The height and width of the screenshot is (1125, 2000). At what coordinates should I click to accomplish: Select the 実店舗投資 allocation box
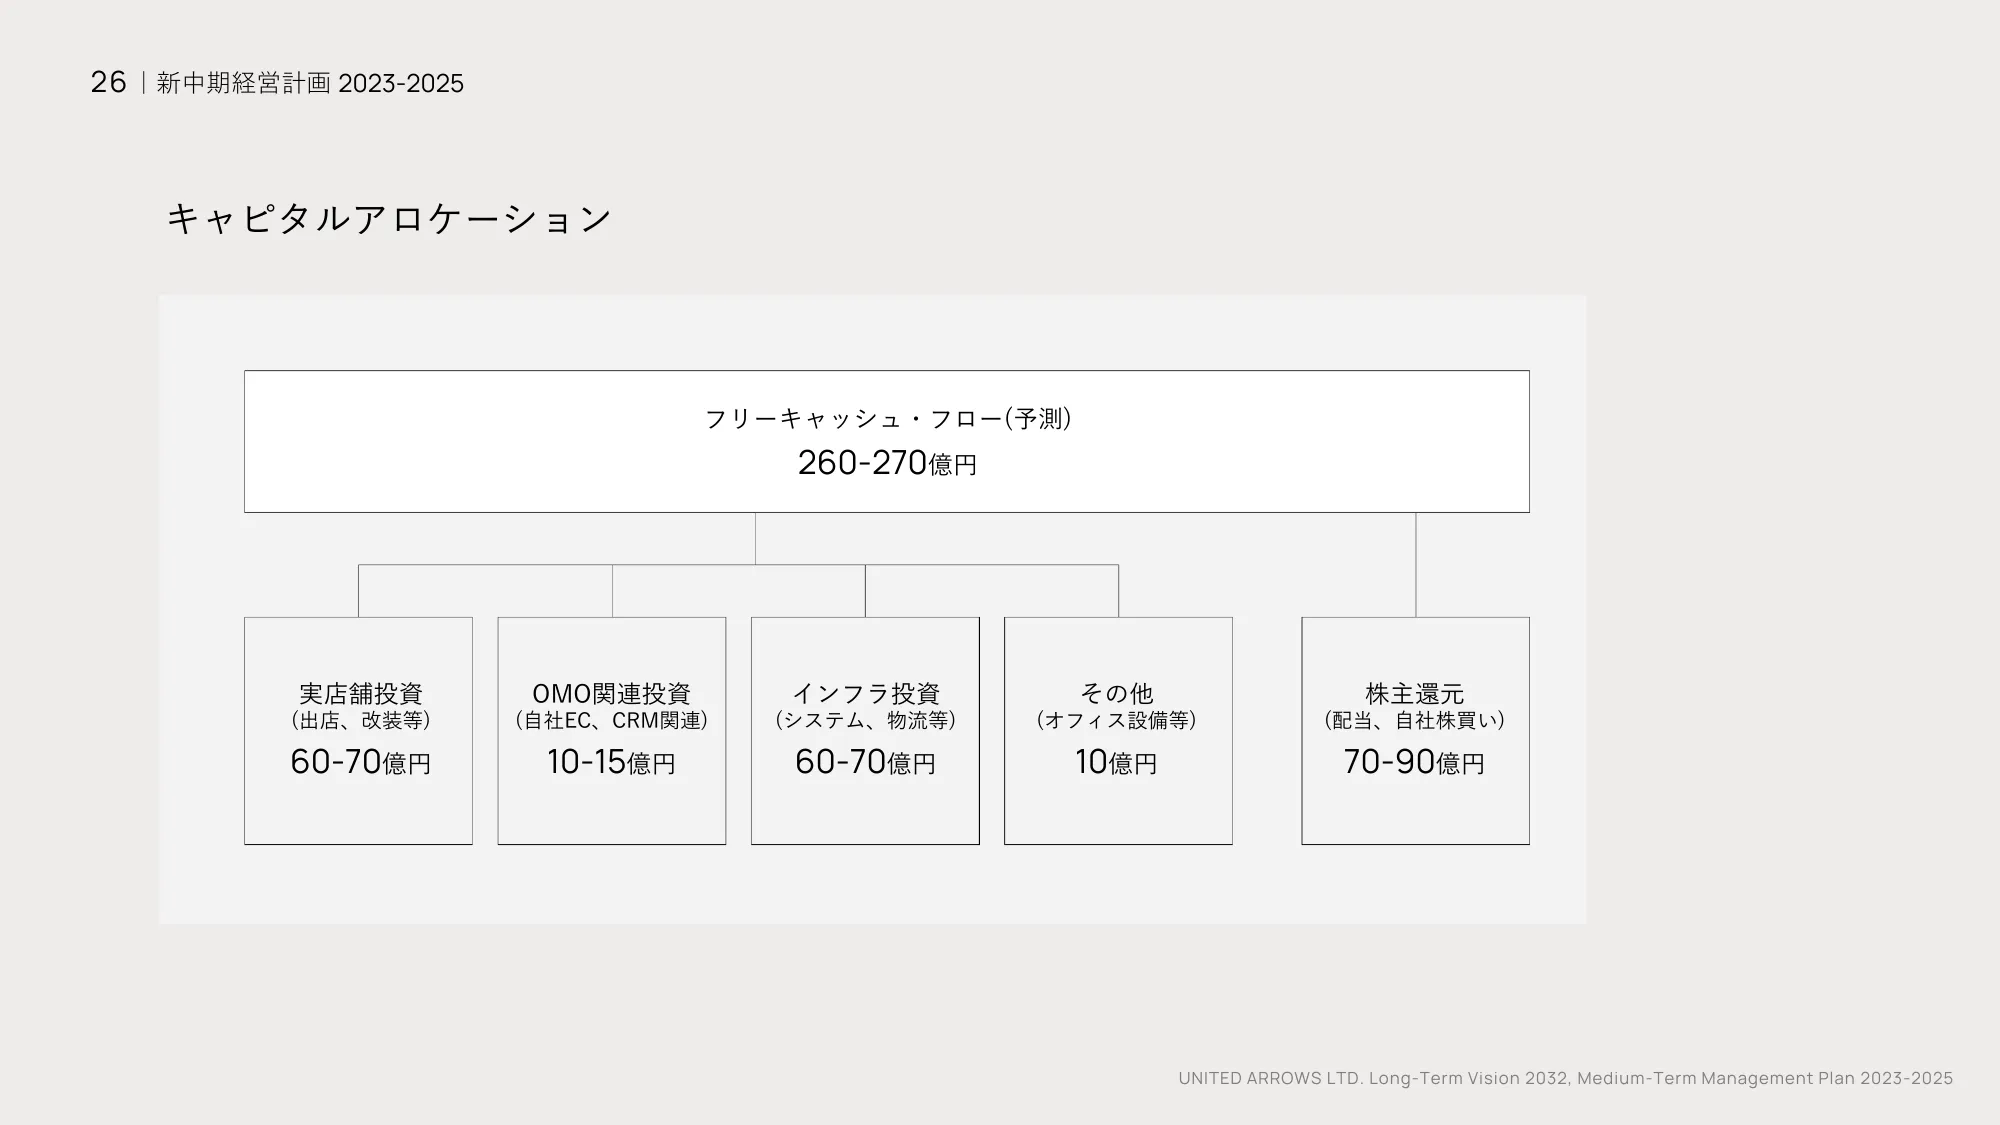click(x=357, y=732)
